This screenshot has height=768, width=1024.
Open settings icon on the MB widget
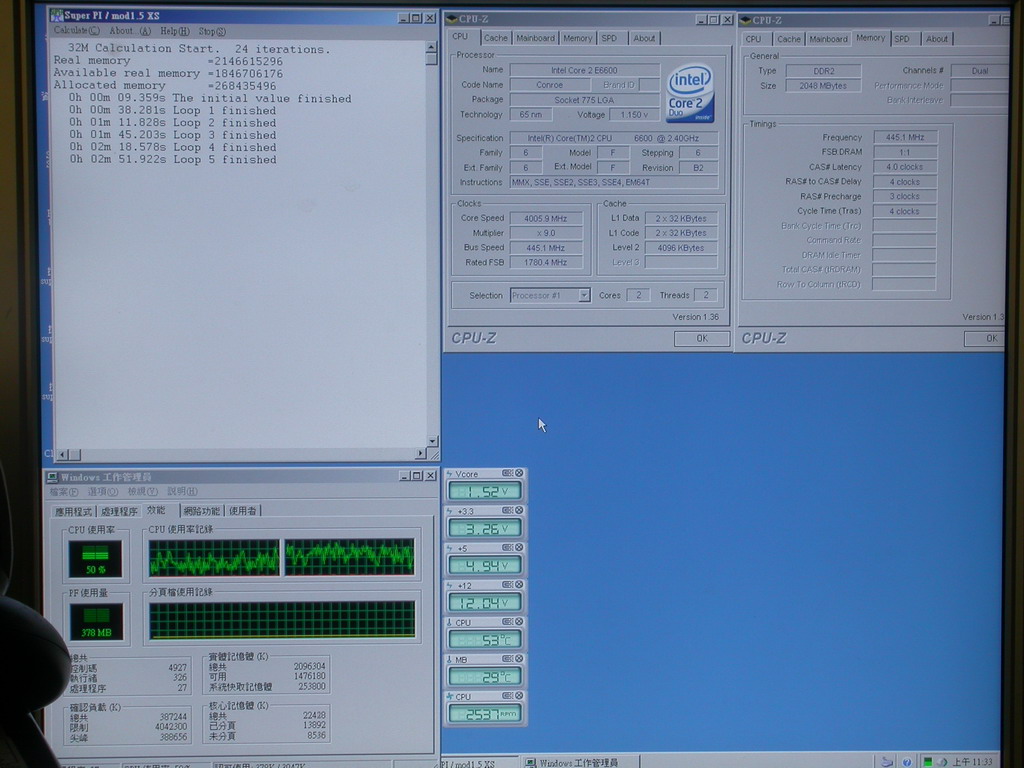click(507, 659)
